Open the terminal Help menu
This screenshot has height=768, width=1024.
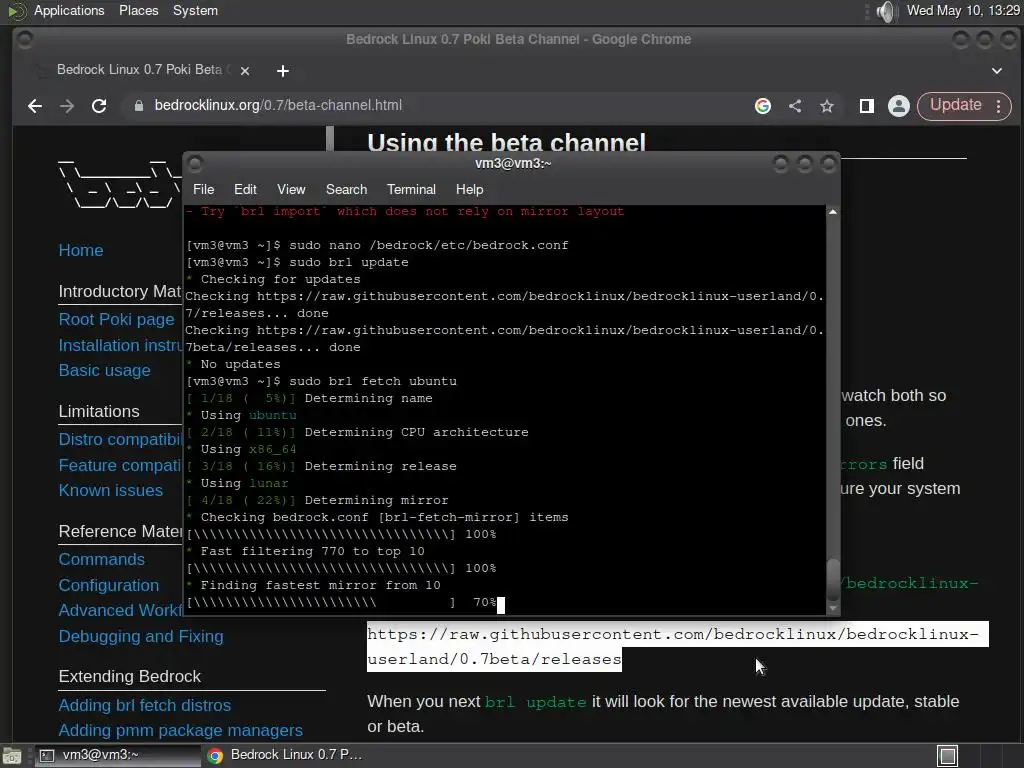point(470,189)
